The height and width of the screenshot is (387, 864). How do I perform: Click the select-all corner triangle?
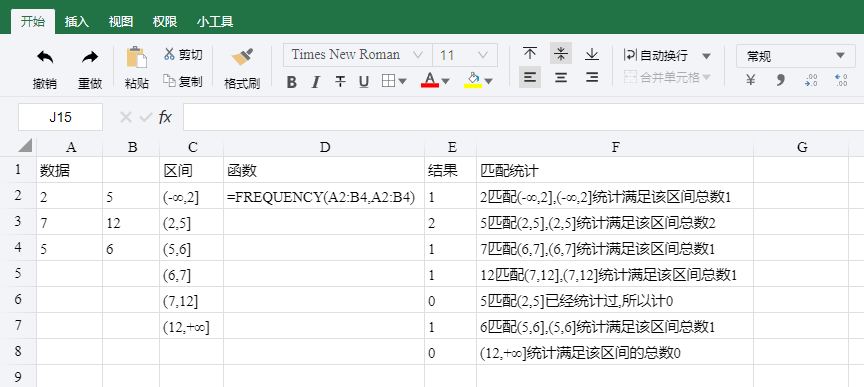pos(25,146)
